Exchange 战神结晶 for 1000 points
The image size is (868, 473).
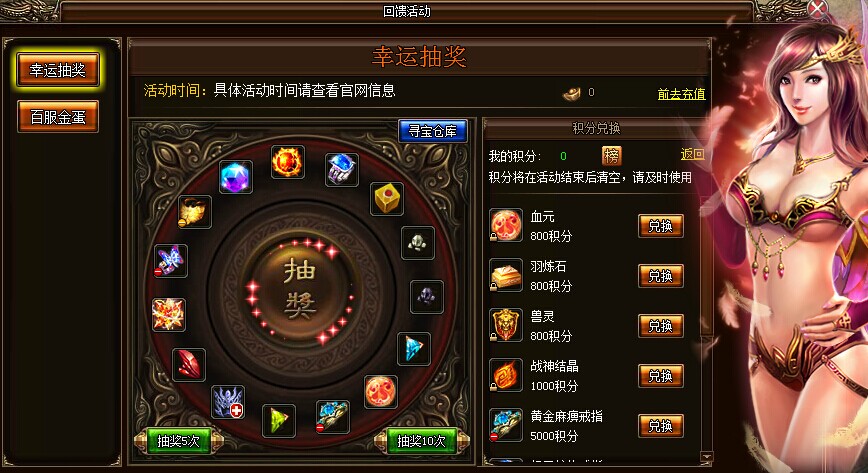point(660,376)
